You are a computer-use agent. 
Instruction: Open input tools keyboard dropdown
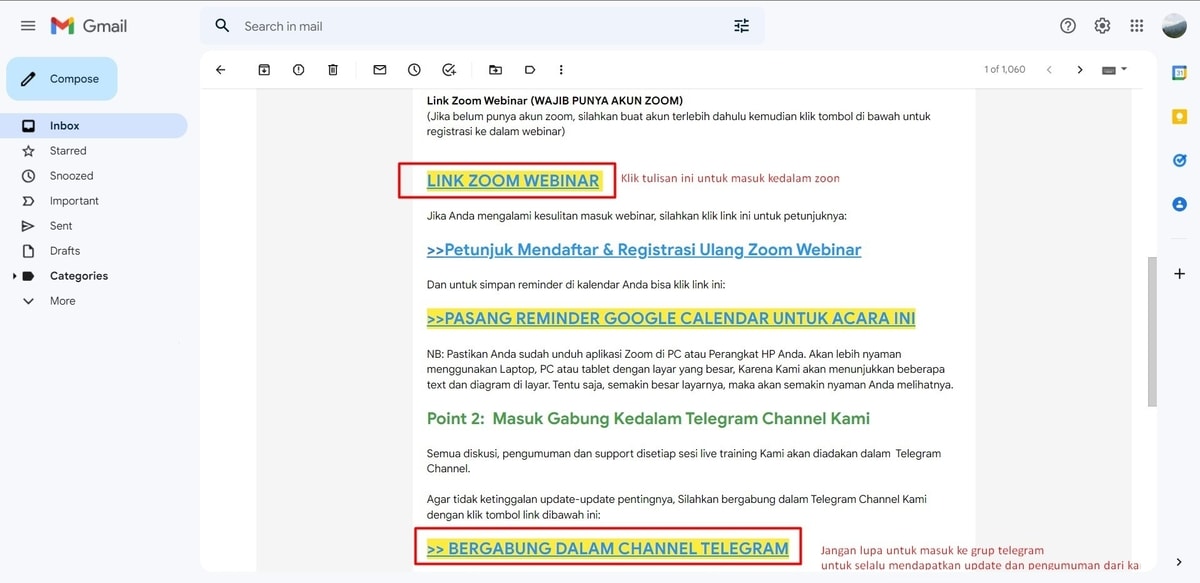1114,70
